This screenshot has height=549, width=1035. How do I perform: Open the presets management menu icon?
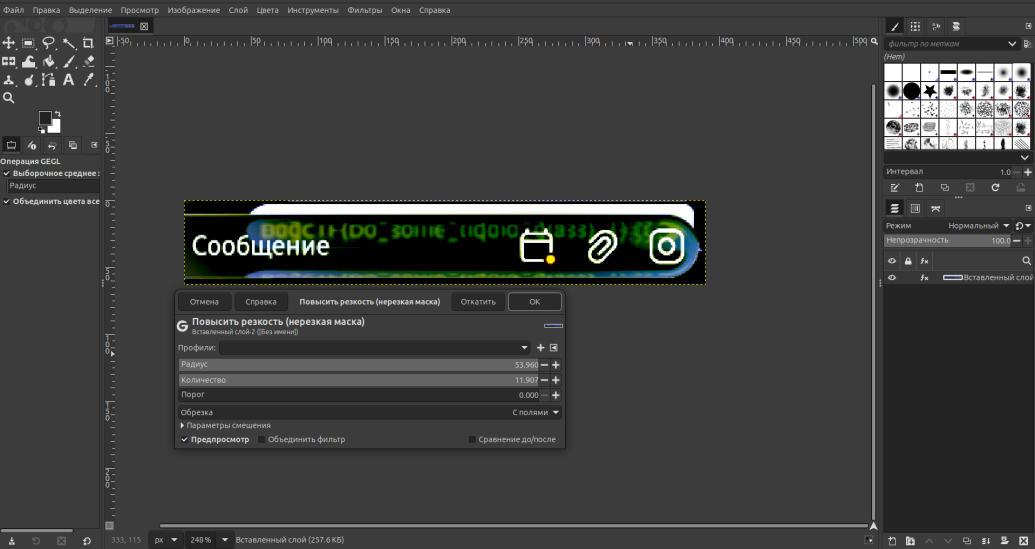(x=554, y=348)
